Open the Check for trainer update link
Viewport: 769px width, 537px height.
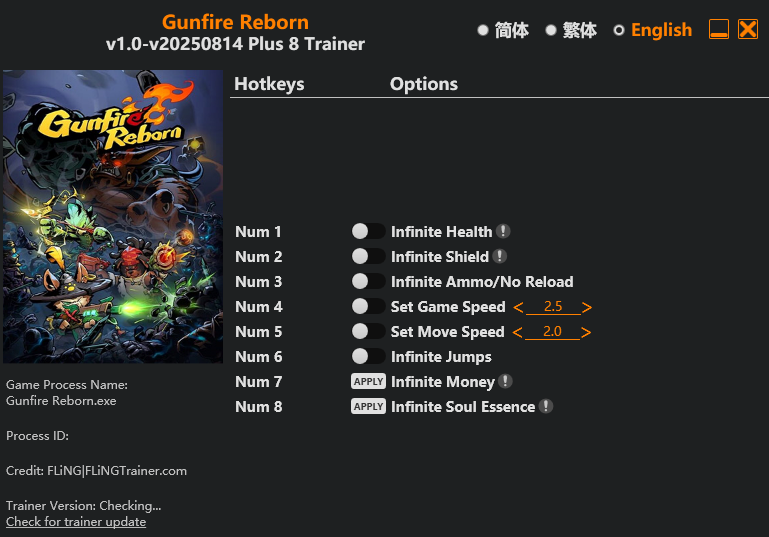76,522
